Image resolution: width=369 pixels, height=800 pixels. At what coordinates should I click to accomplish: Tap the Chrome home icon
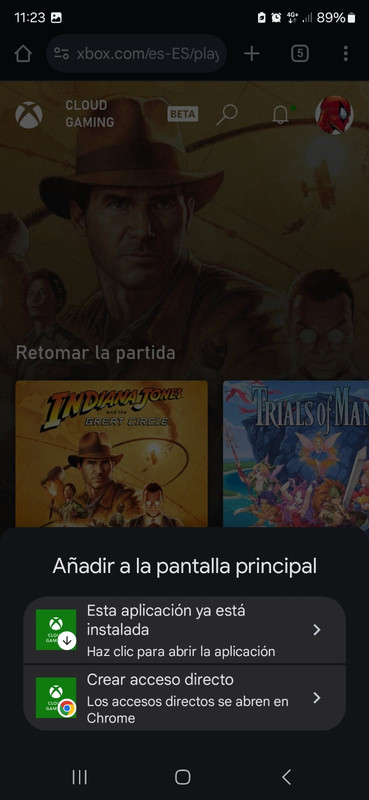pos(23,54)
